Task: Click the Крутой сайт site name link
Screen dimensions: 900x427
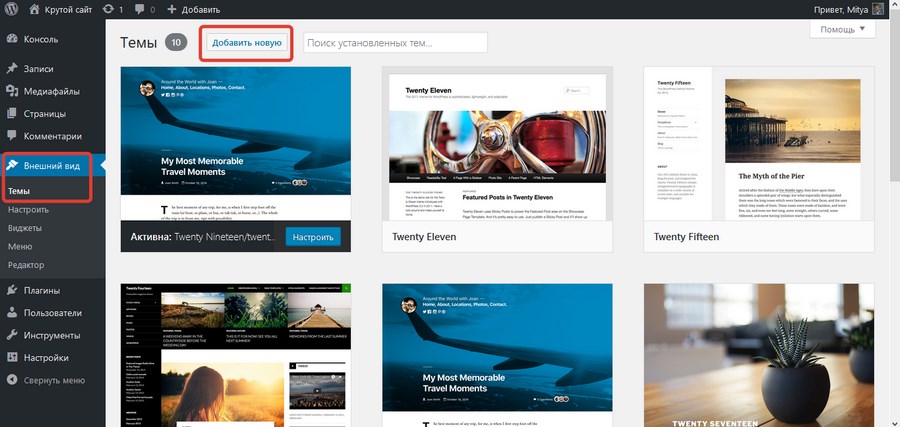Action: [60, 9]
